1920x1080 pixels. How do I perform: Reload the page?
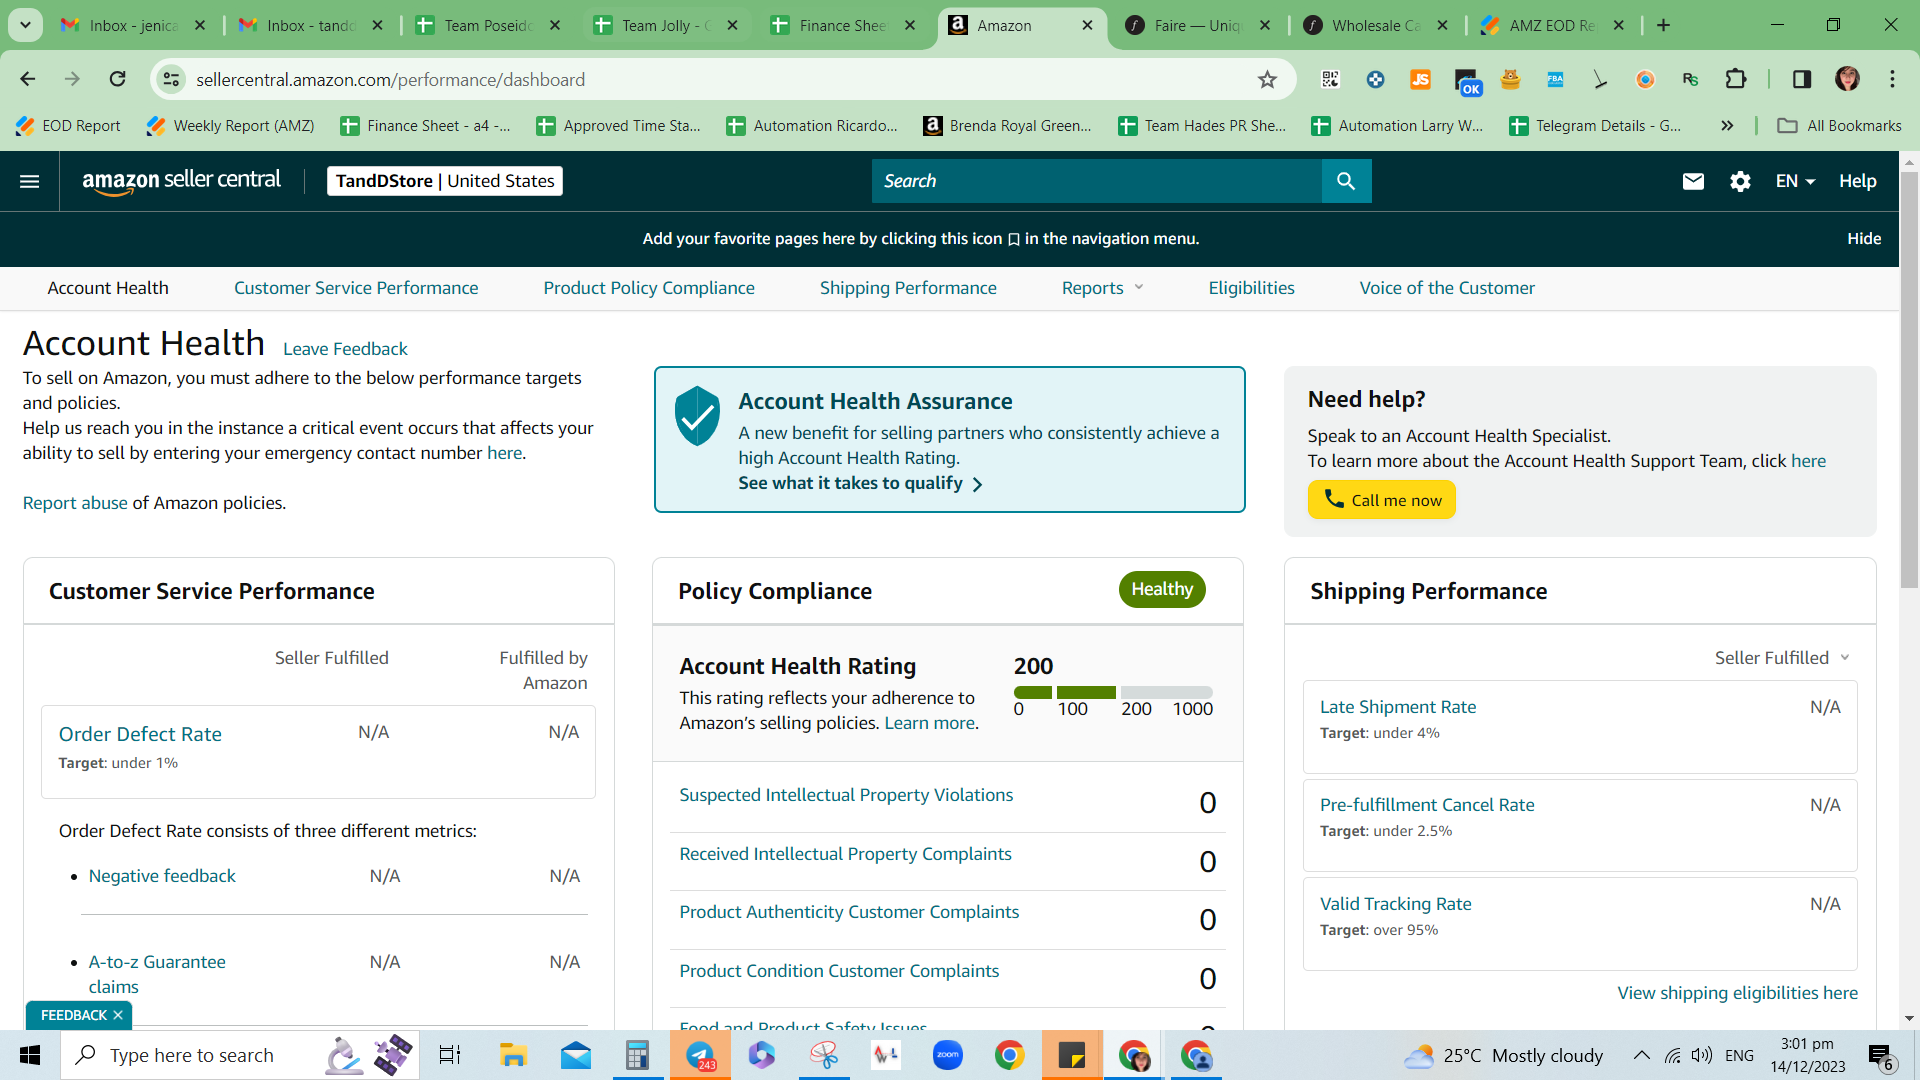118,79
